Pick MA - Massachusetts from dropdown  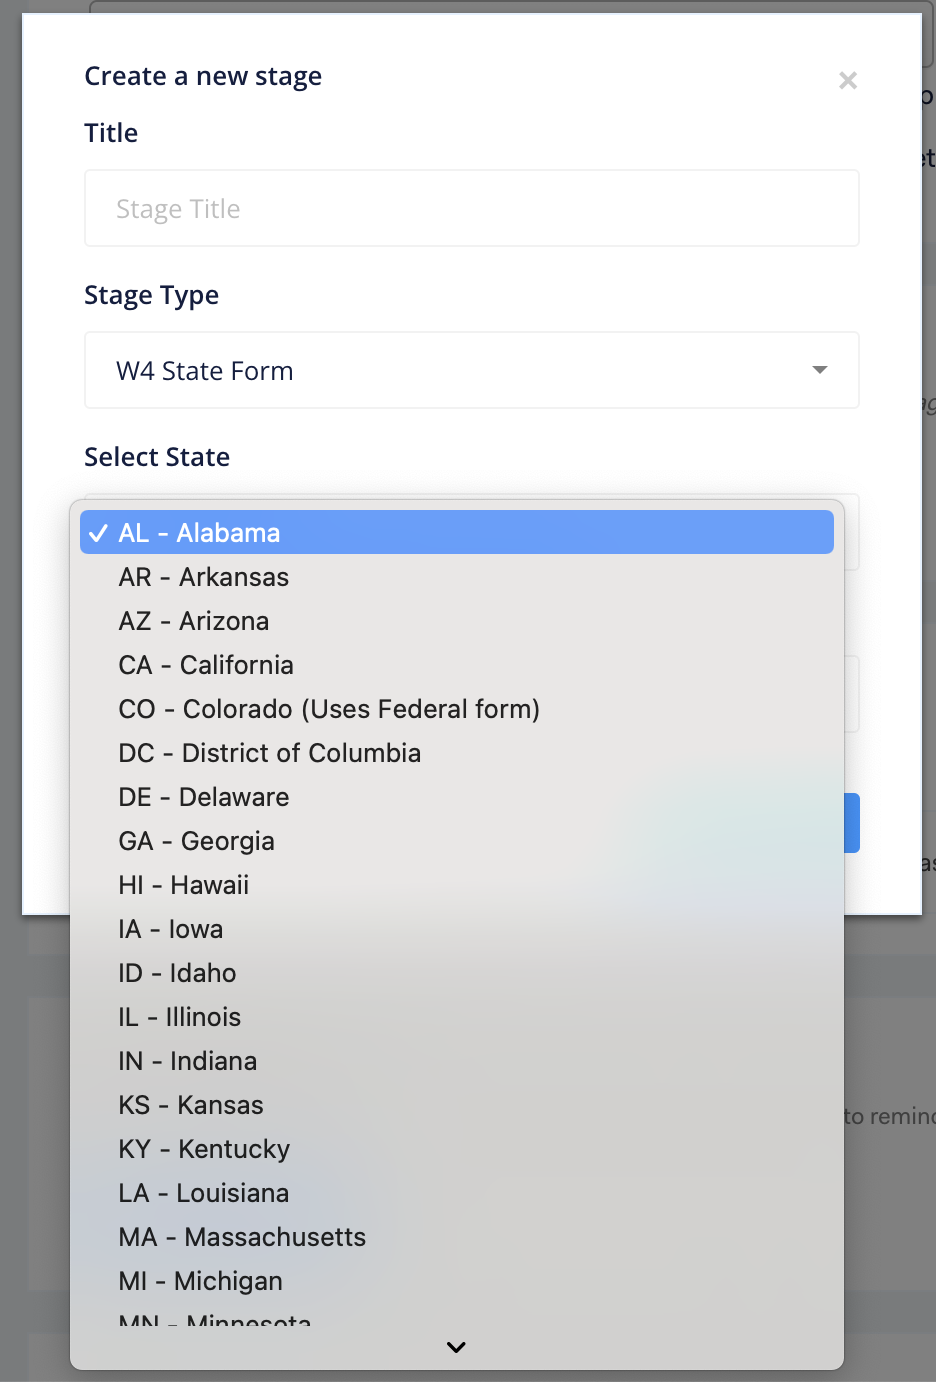(x=242, y=1237)
